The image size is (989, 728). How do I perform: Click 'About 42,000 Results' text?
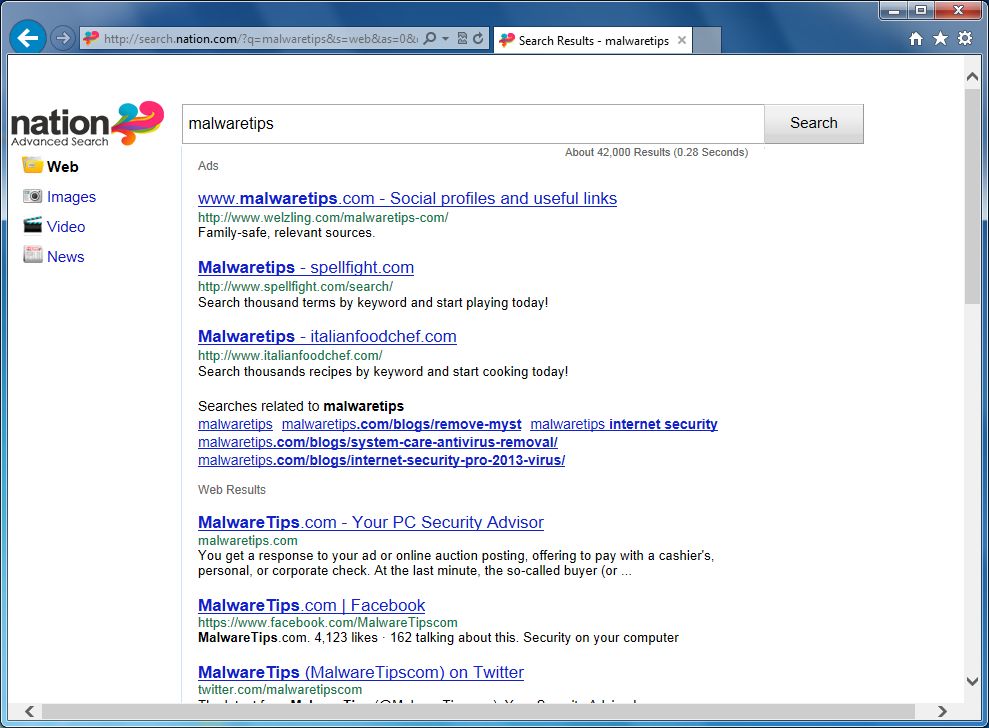click(x=657, y=153)
